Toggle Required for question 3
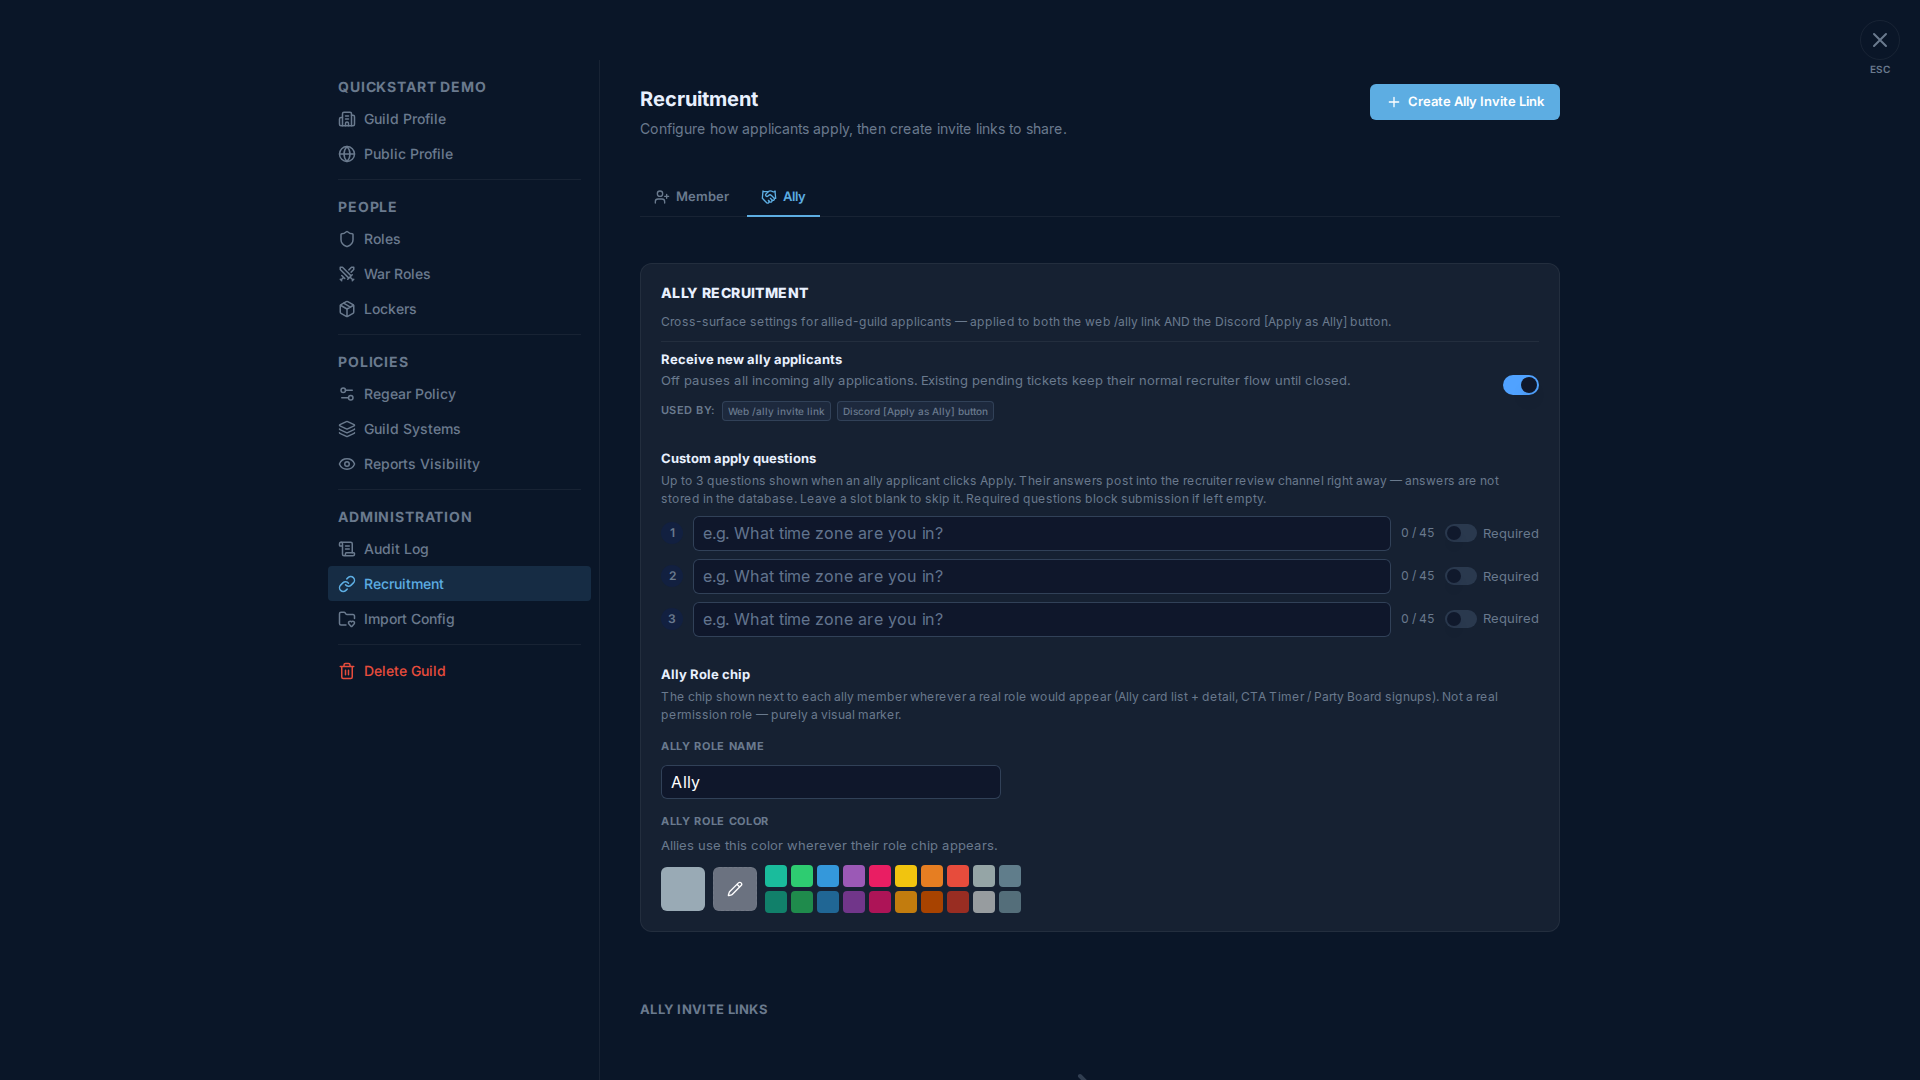This screenshot has width=1920, height=1080. (1461, 619)
